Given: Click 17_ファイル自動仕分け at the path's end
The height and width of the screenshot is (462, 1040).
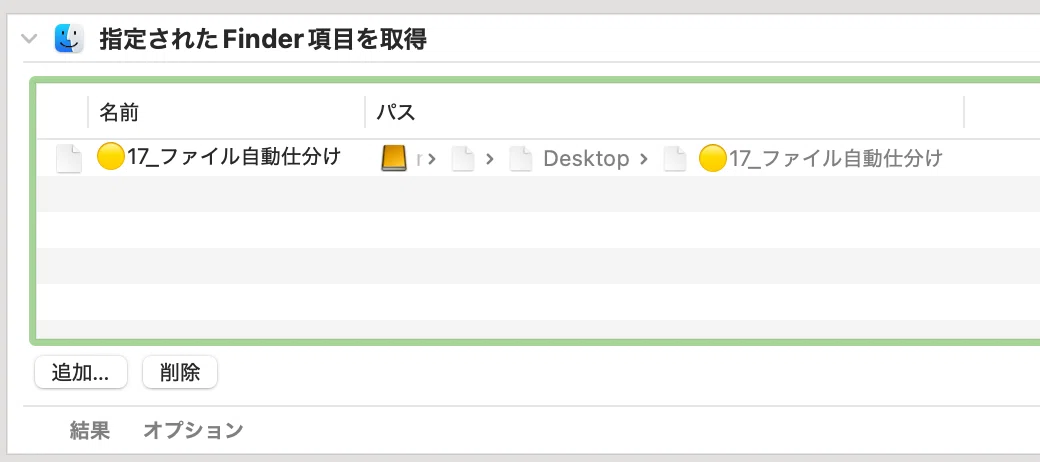Looking at the screenshot, I should [836, 158].
